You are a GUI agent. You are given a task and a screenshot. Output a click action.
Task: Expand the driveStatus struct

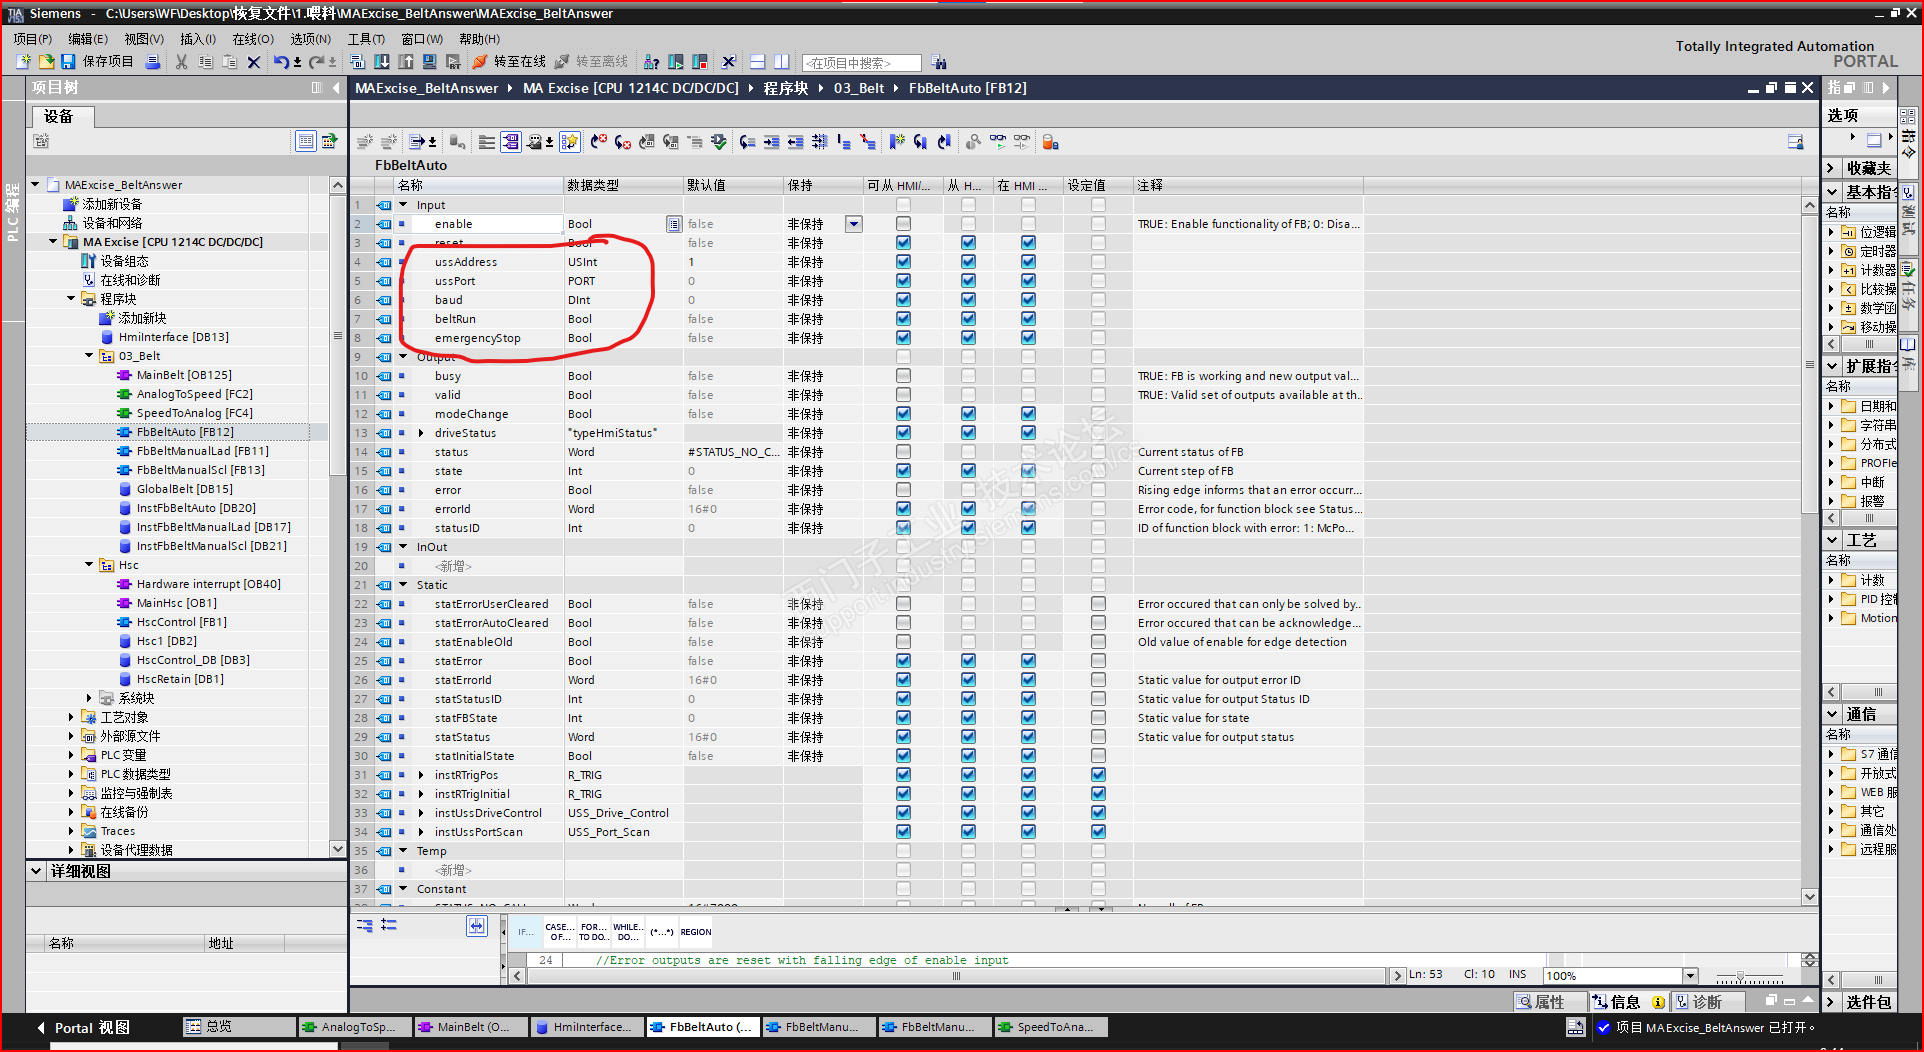[x=421, y=433]
